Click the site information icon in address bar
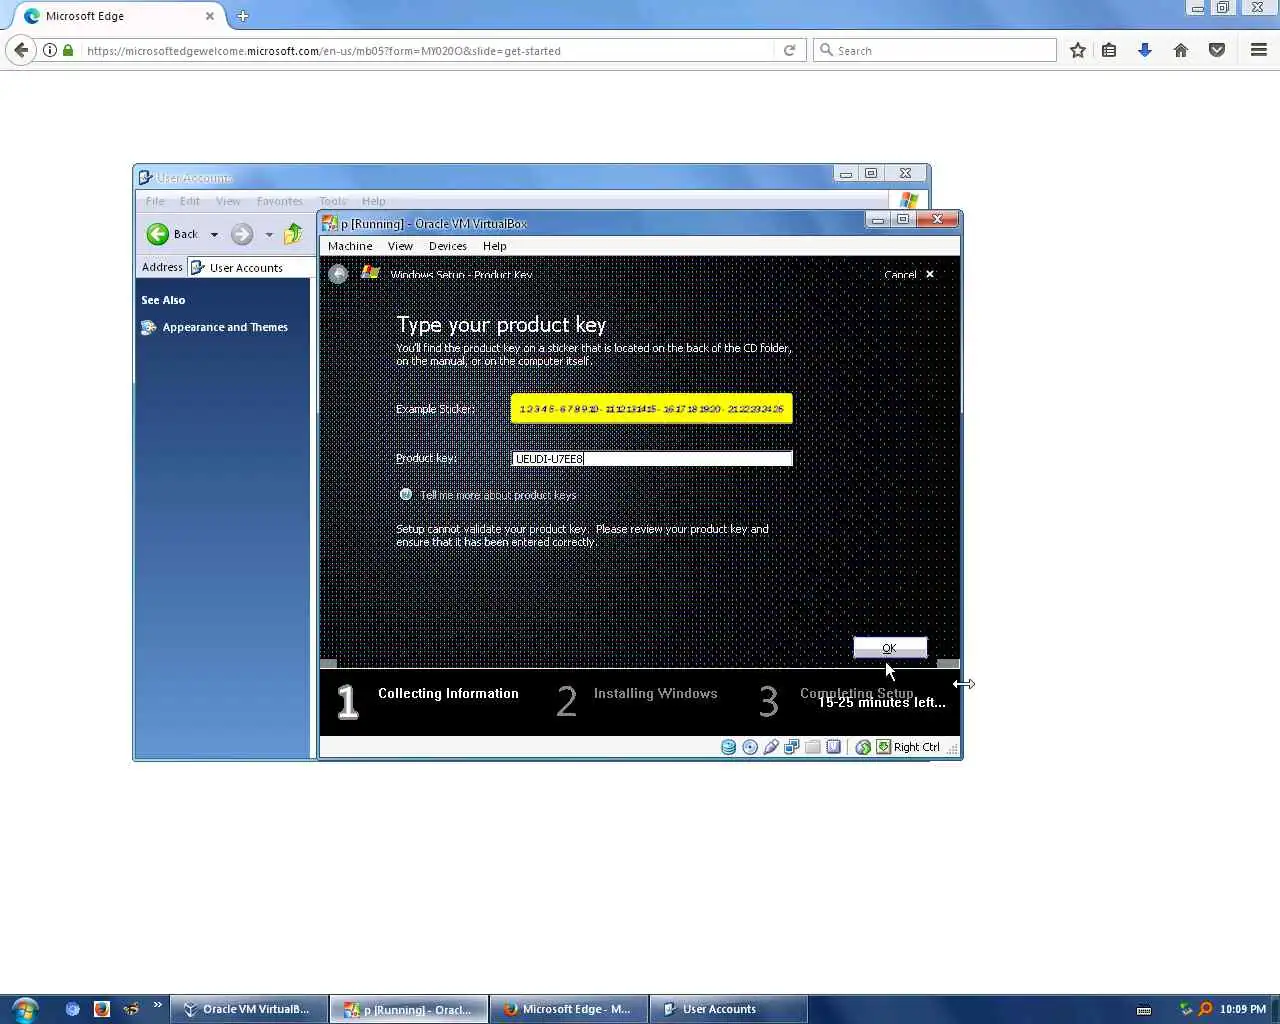 pyautogui.click(x=50, y=50)
